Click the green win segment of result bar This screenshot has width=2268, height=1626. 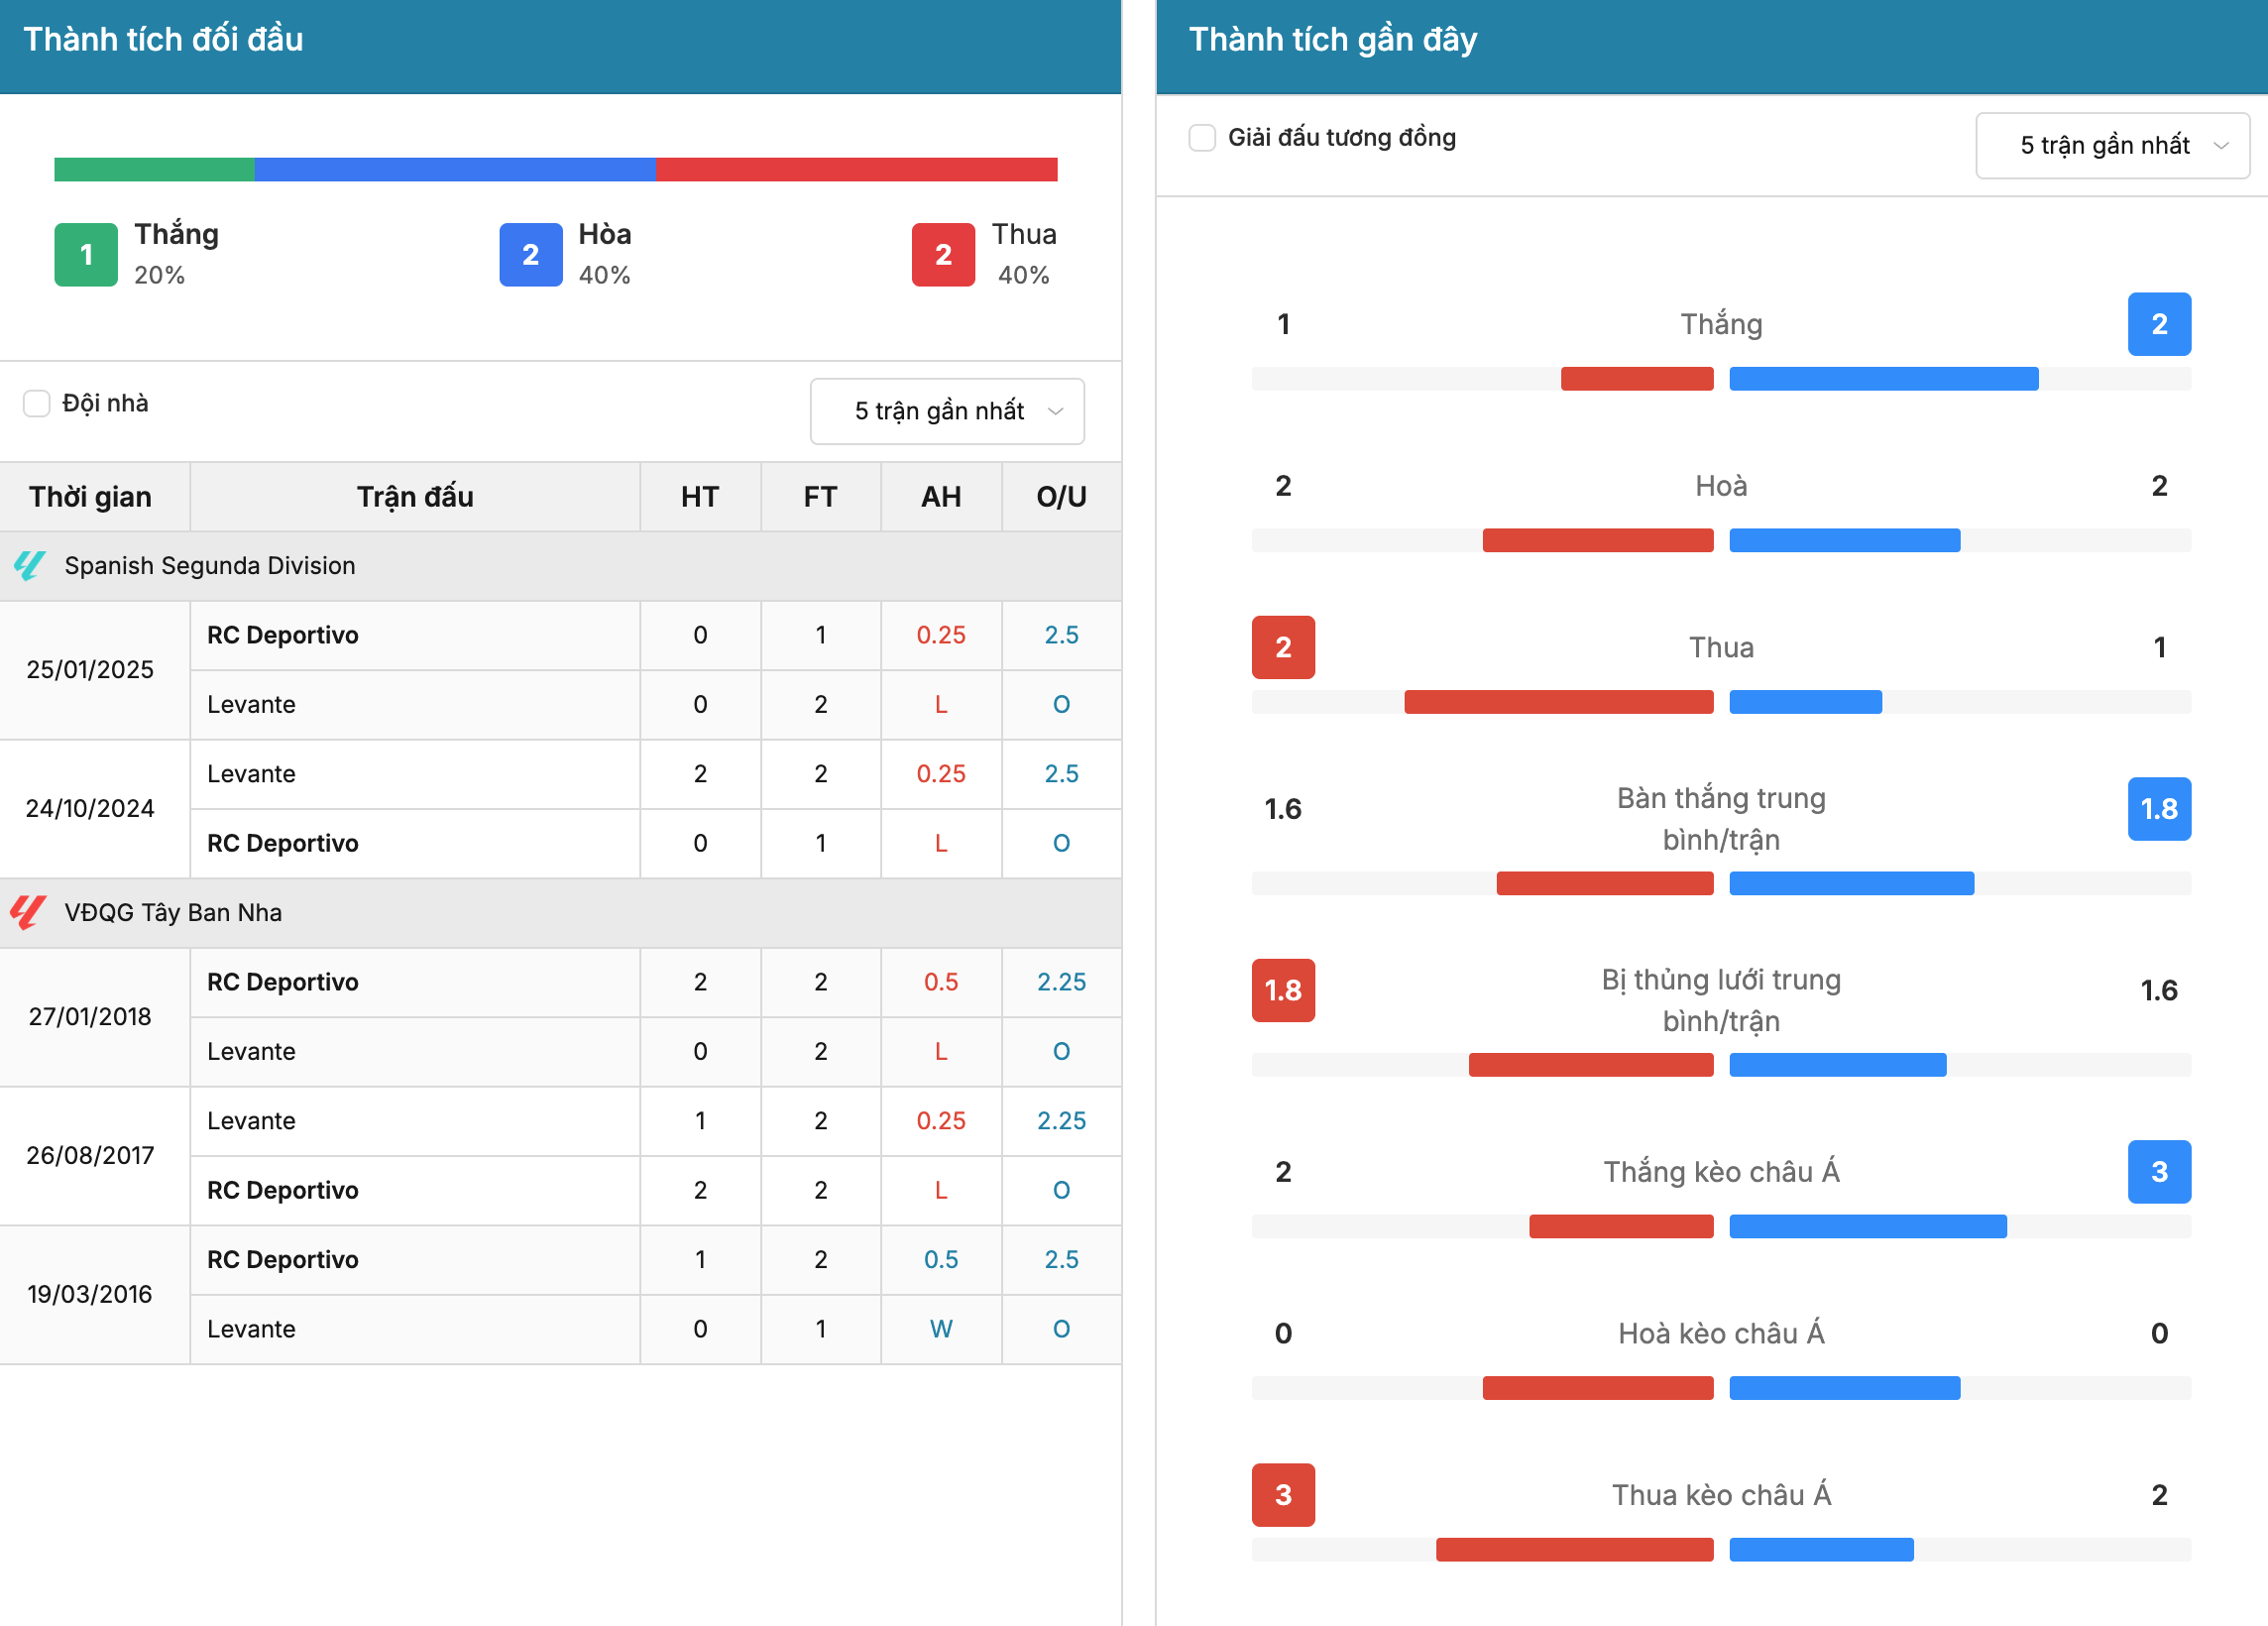[154, 169]
